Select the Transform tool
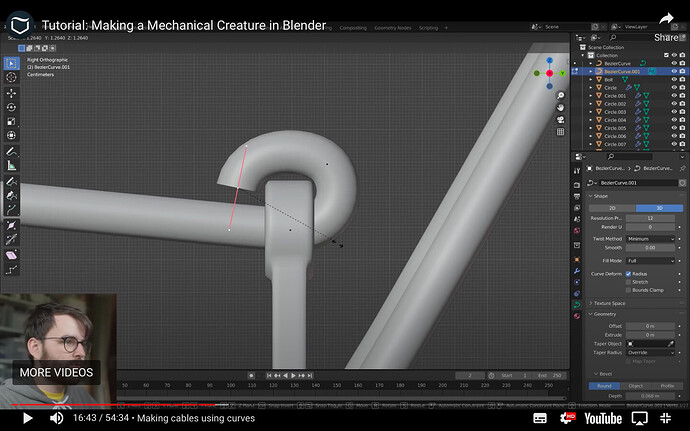This screenshot has height=431, width=690. [11, 136]
